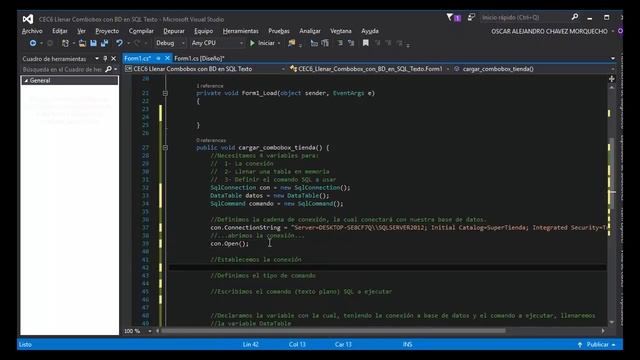Collapse the cargar_combobox_tienda method region
The image size is (640, 360).
165,147
